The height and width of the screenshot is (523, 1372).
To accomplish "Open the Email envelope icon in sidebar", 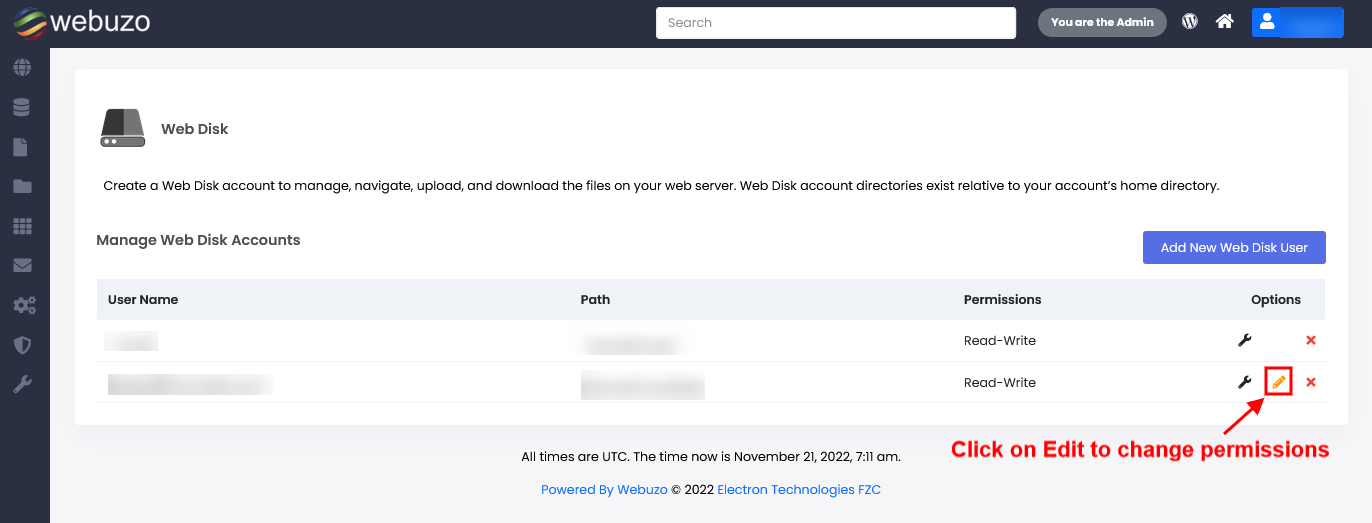I will (22, 266).
